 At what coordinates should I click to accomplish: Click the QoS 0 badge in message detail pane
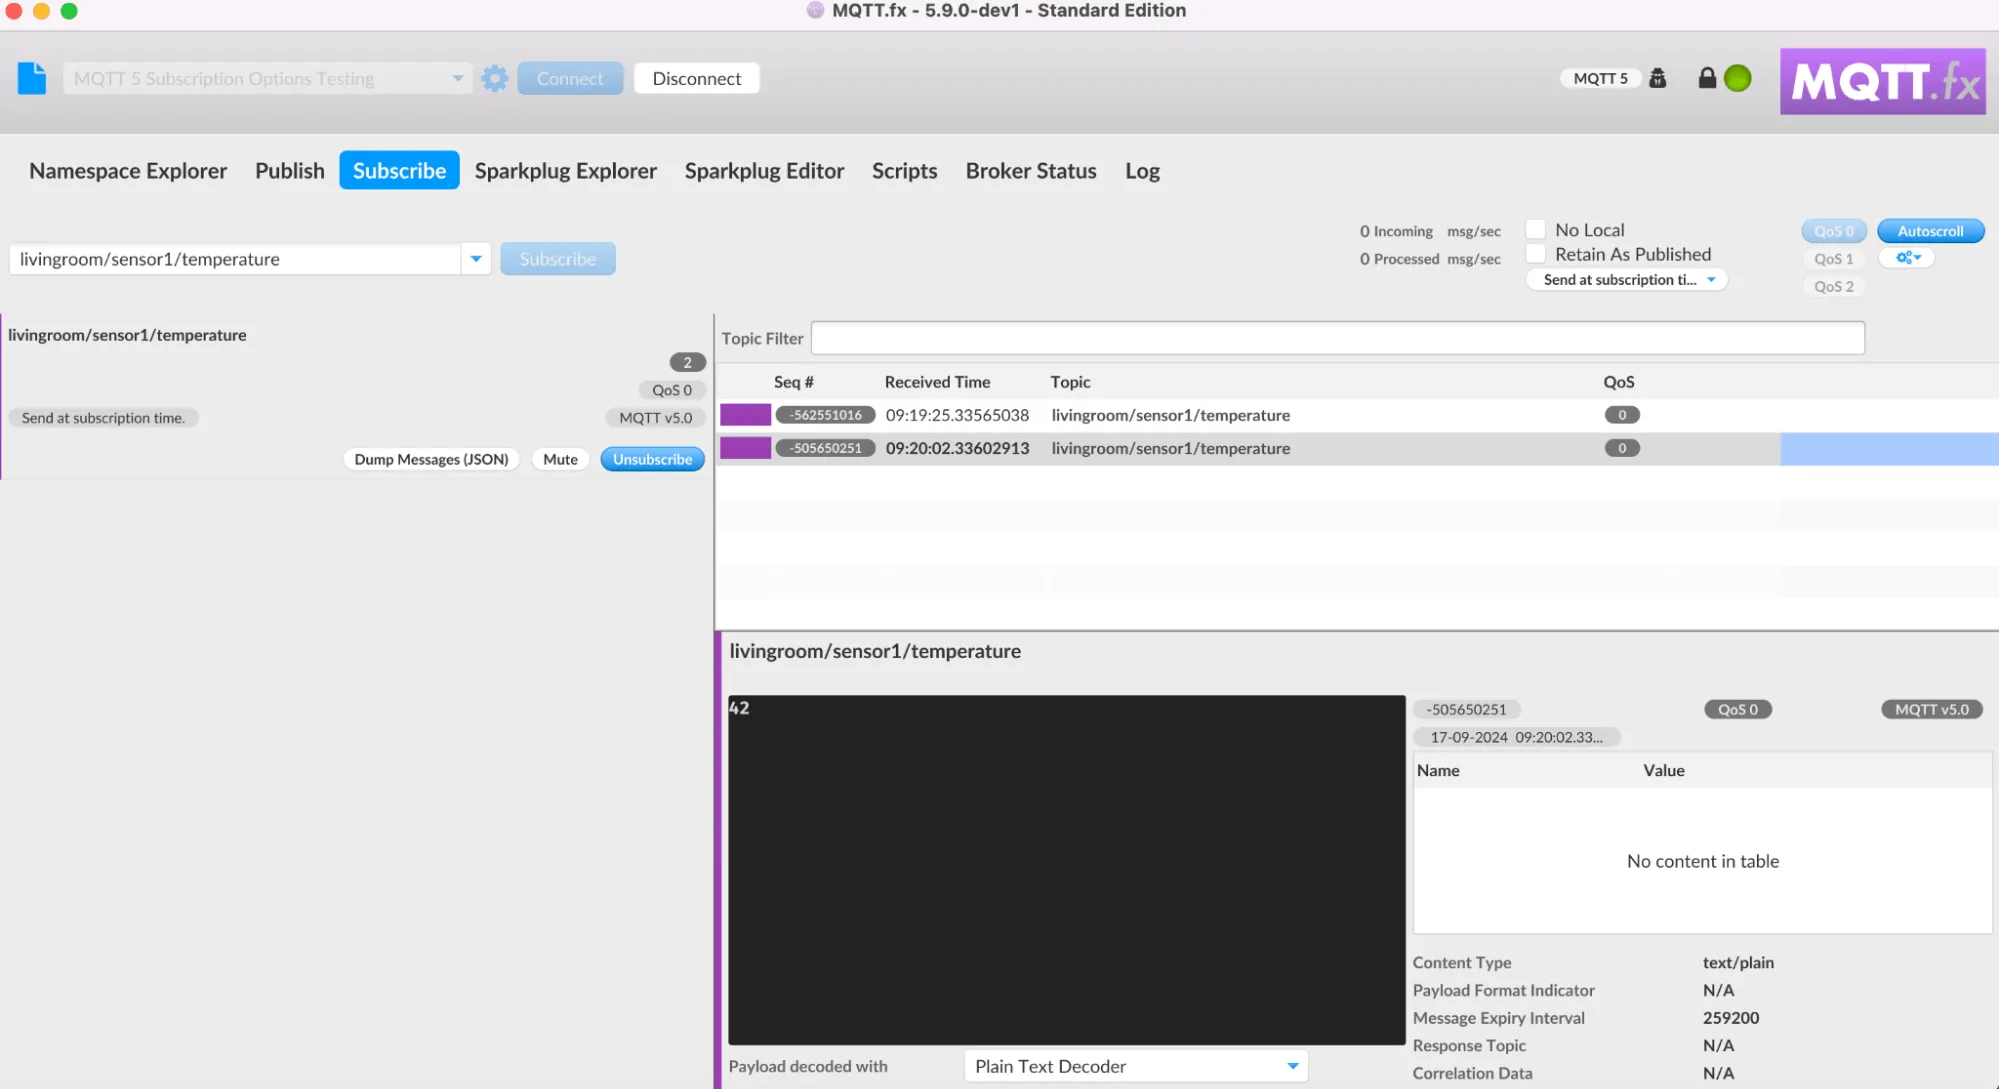click(x=1738, y=709)
